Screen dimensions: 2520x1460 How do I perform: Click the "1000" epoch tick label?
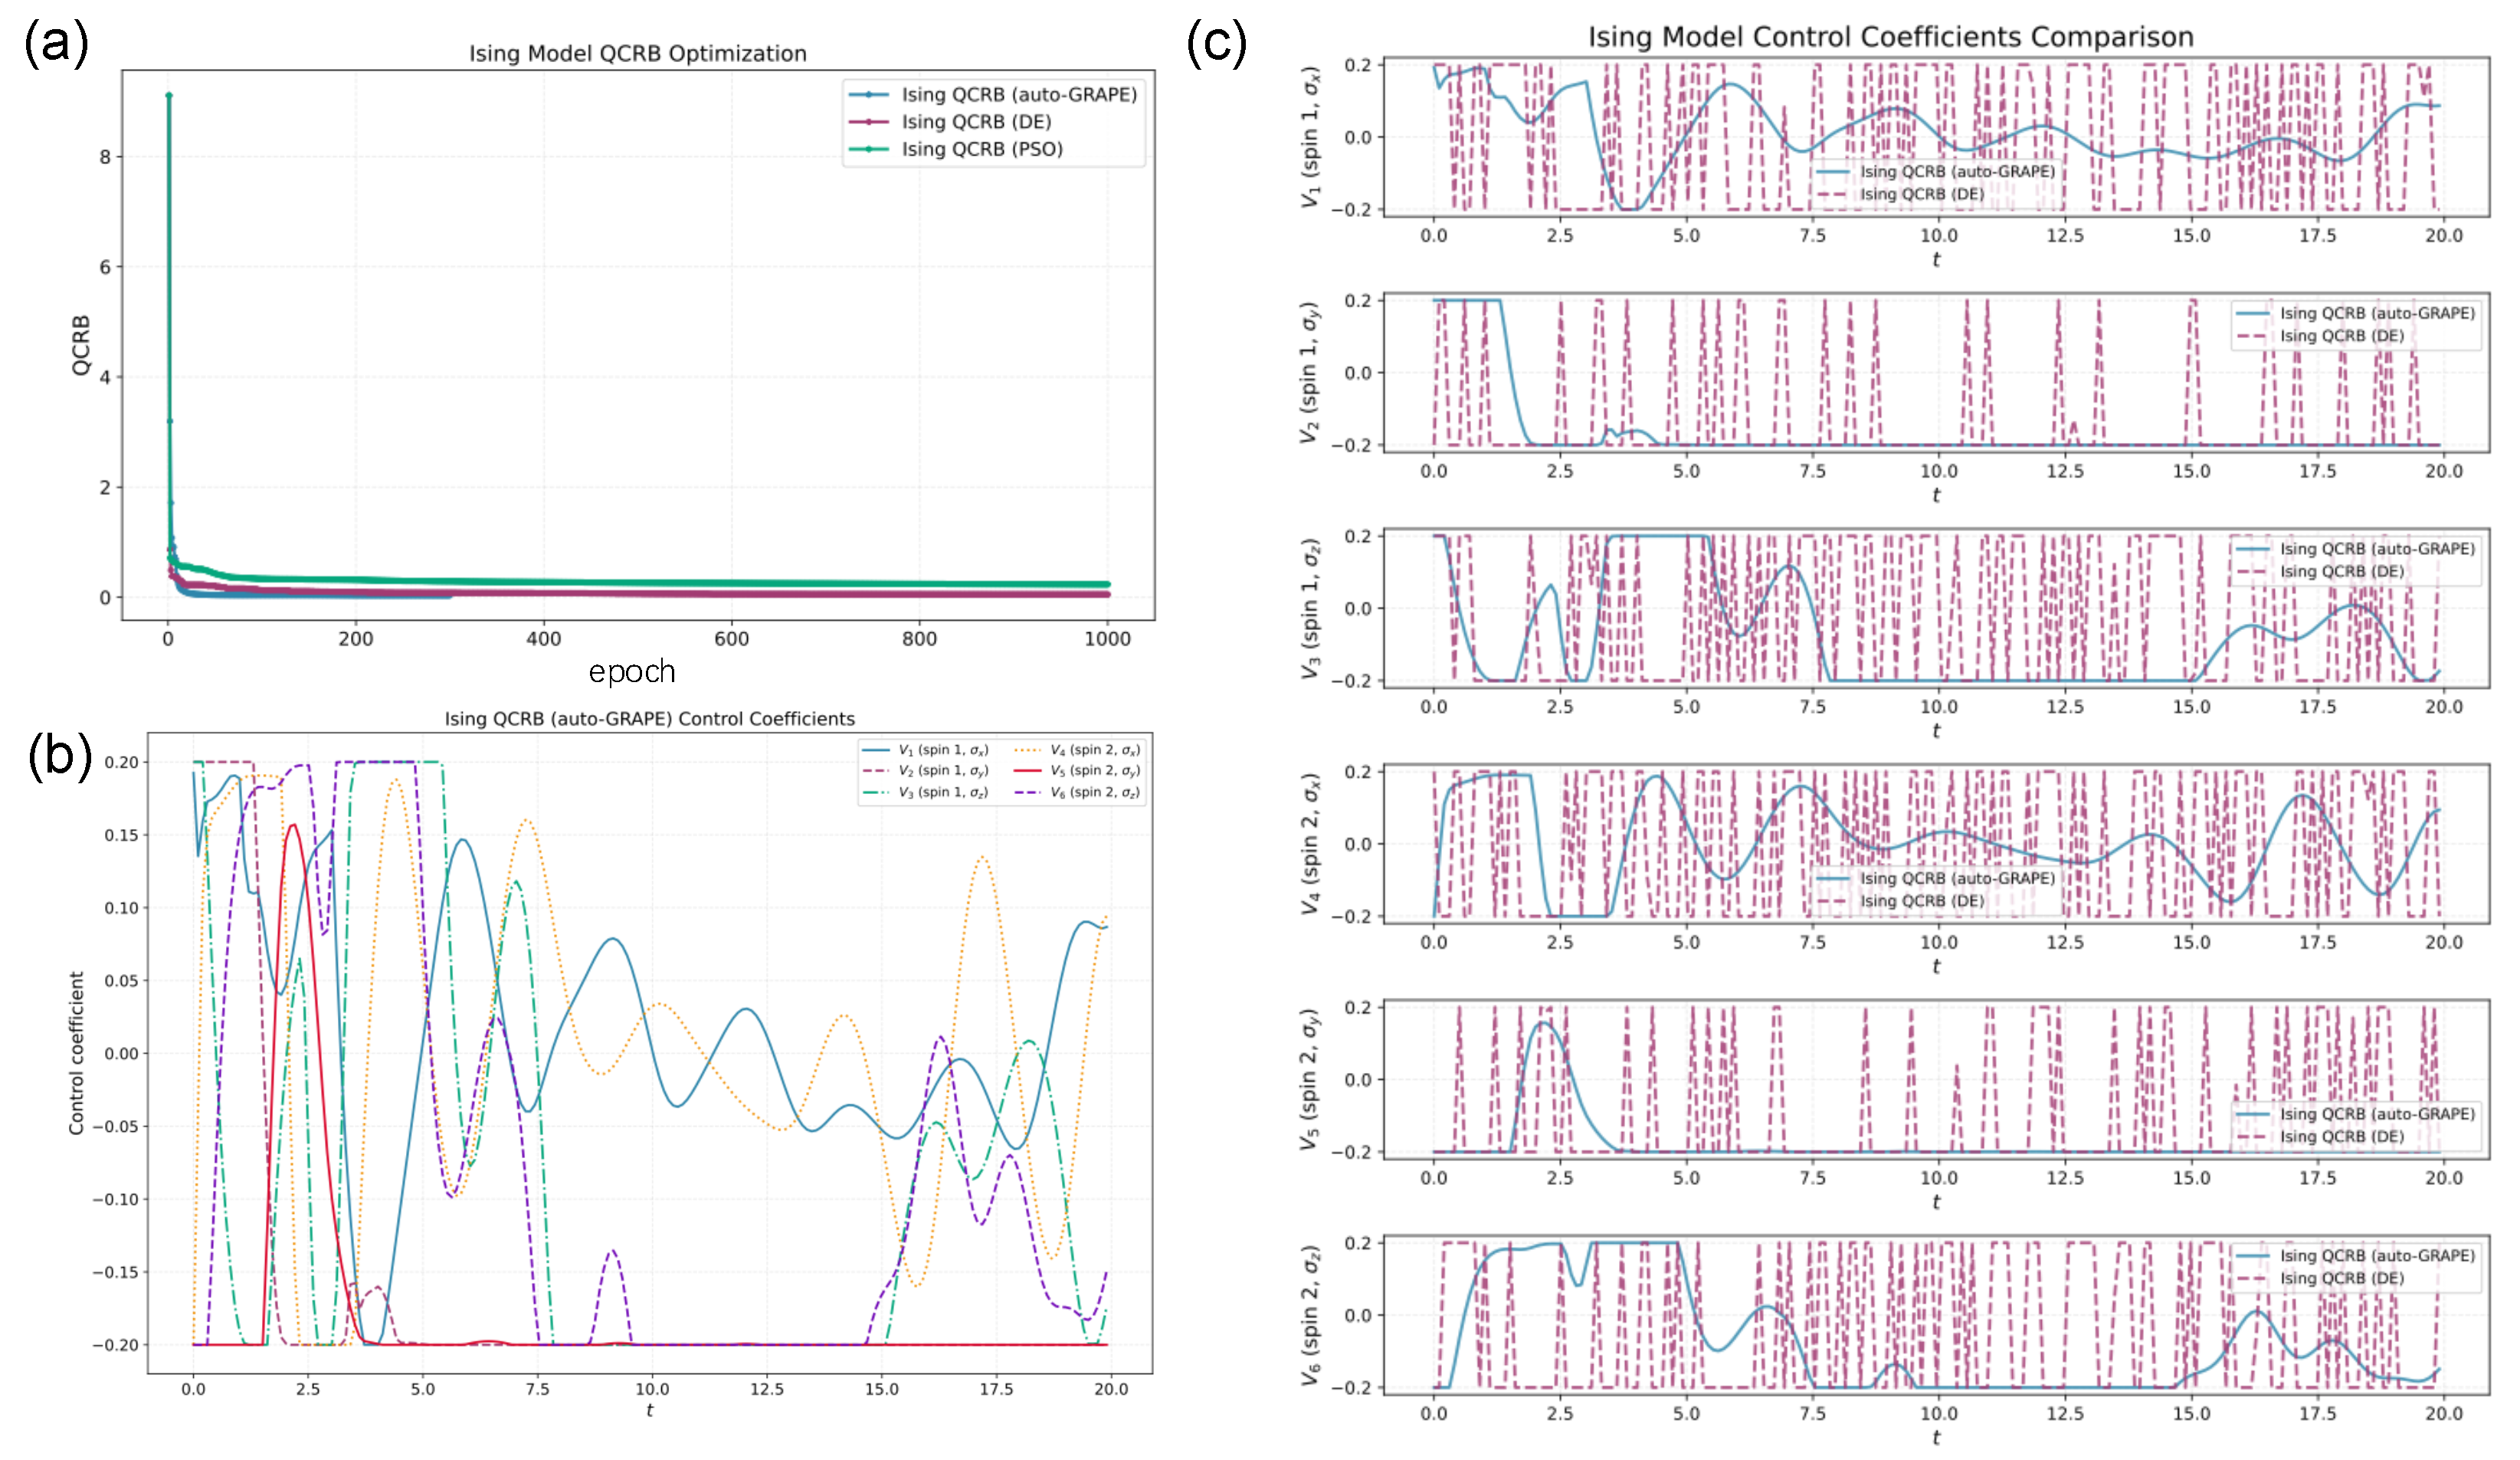coord(1107,639)
